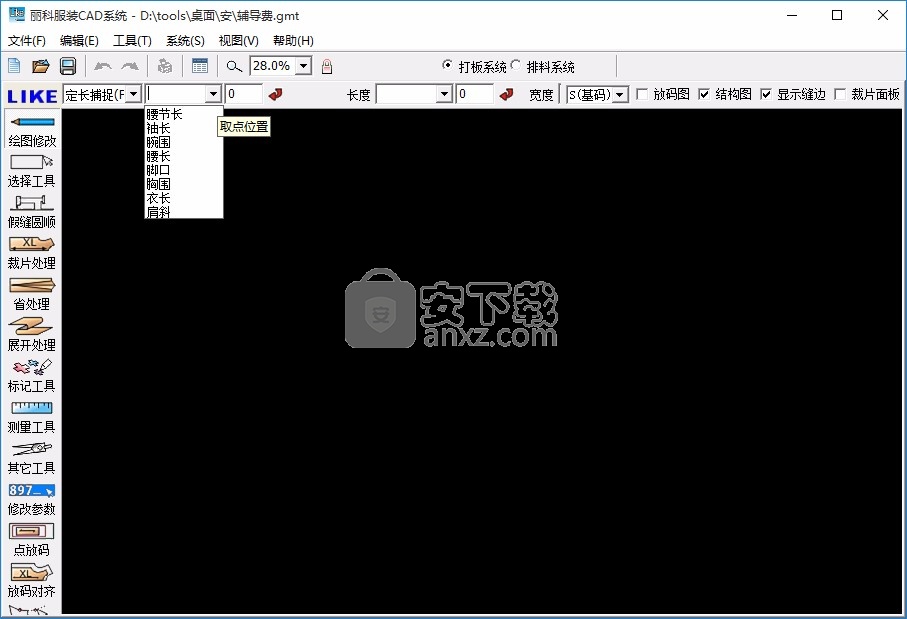Click the 点放码 grading tool
Image resolution: width=907 pixels, height=619 pixels.
tap(31, 539)
